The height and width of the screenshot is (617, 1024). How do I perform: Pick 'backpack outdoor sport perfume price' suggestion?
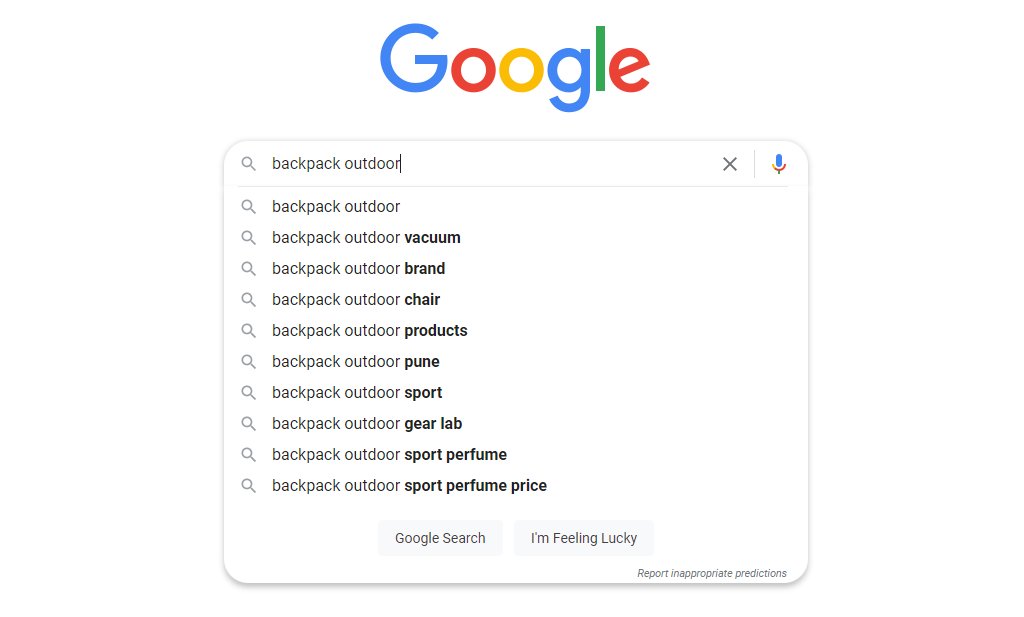tap(409, 486)
